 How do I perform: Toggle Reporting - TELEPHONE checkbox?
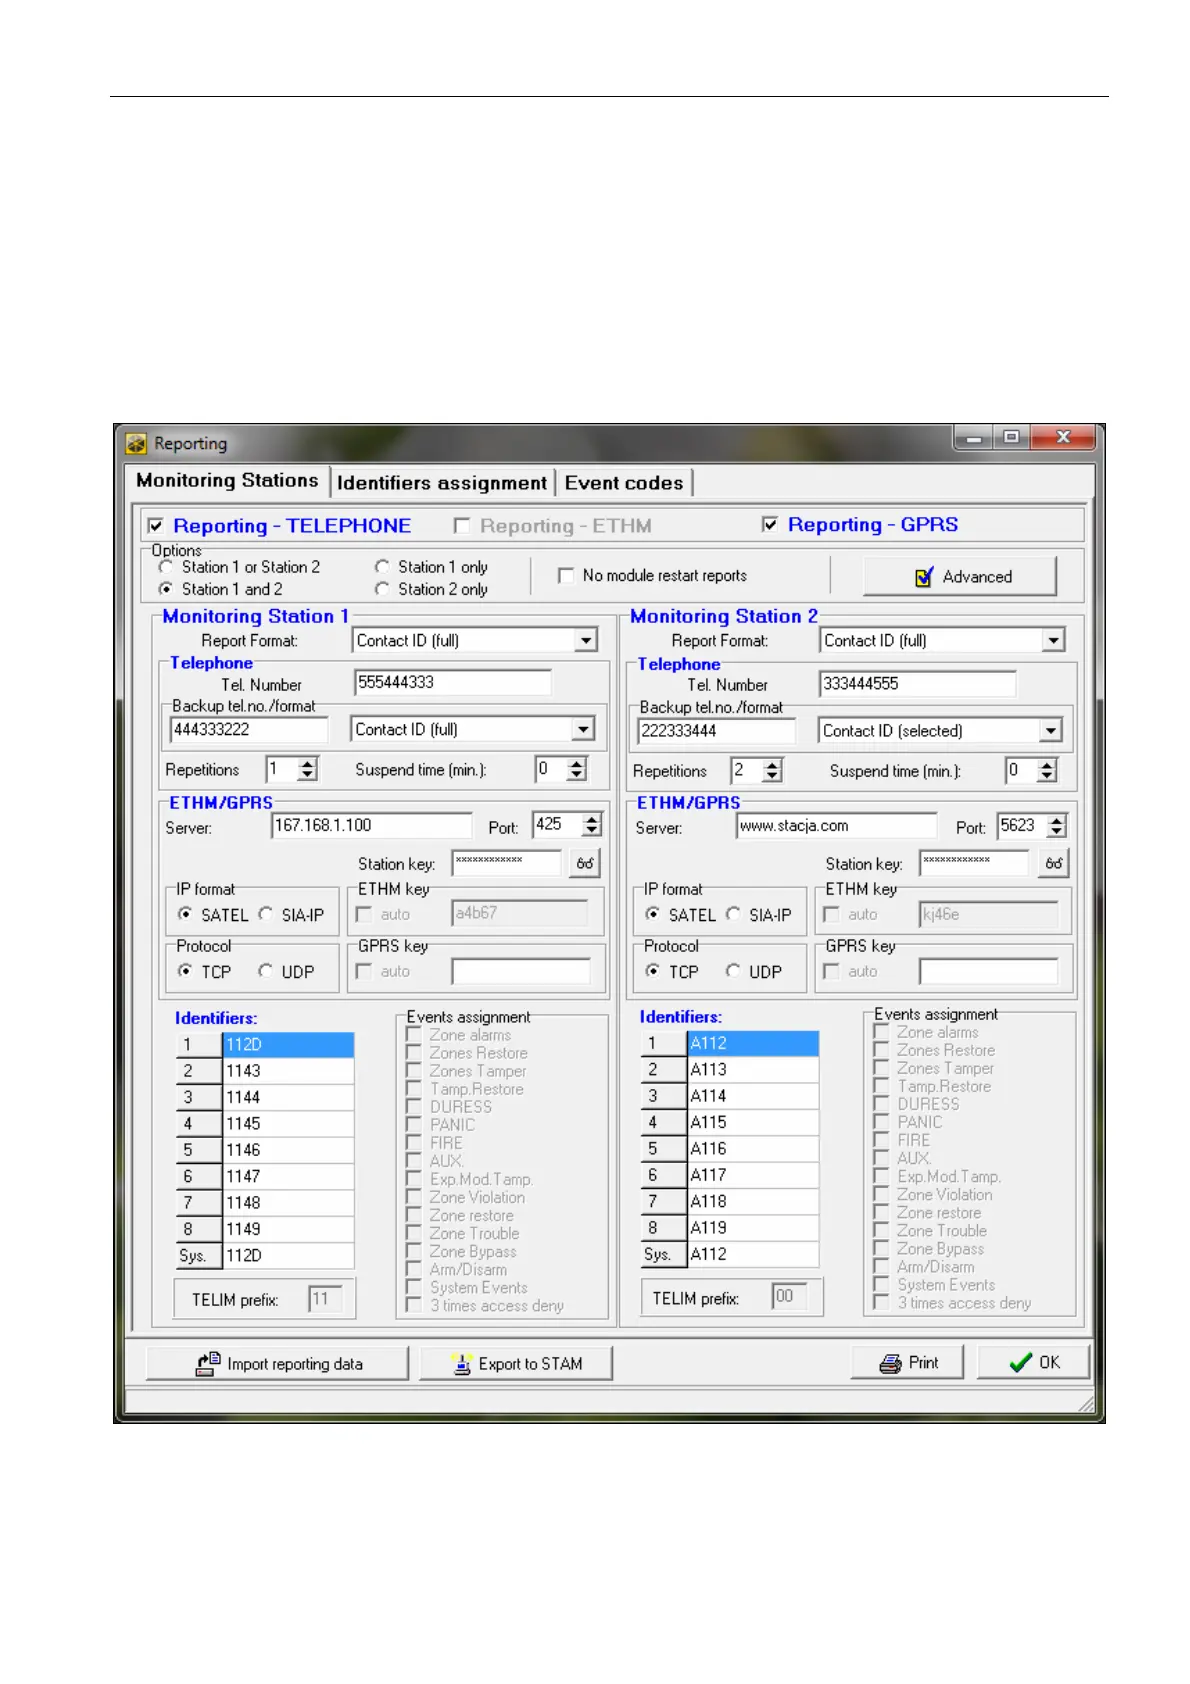pos(155,526)
